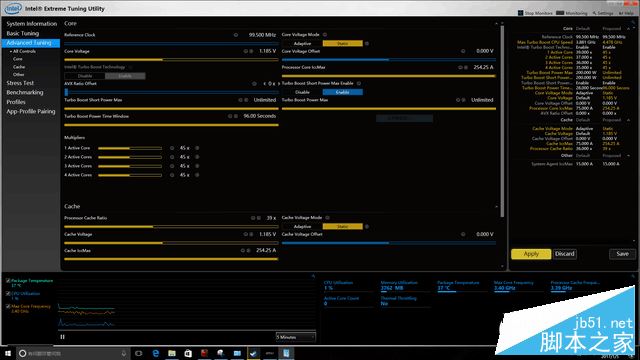Open Settings in the top toolbar

603,13
